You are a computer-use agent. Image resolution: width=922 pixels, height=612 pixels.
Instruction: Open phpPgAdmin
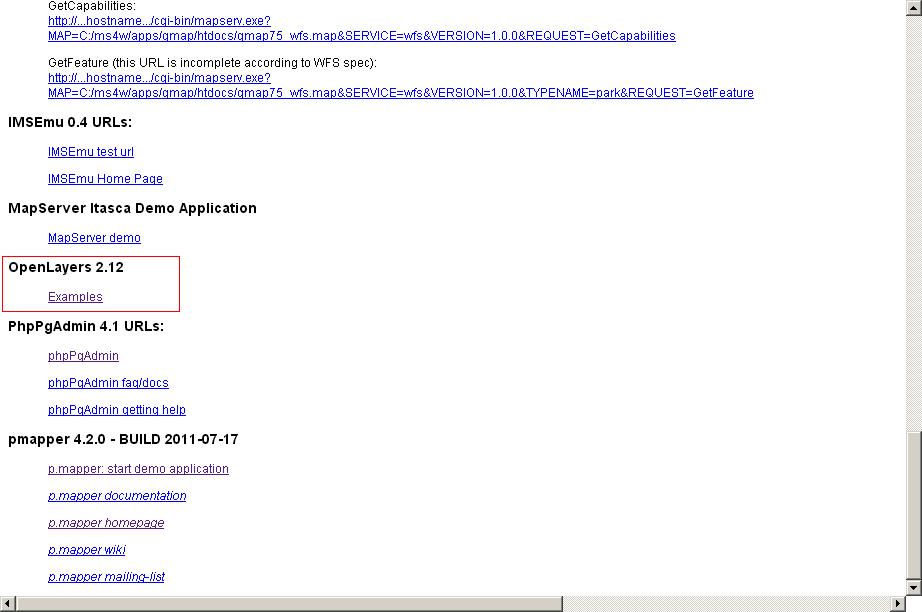point(83,356)
